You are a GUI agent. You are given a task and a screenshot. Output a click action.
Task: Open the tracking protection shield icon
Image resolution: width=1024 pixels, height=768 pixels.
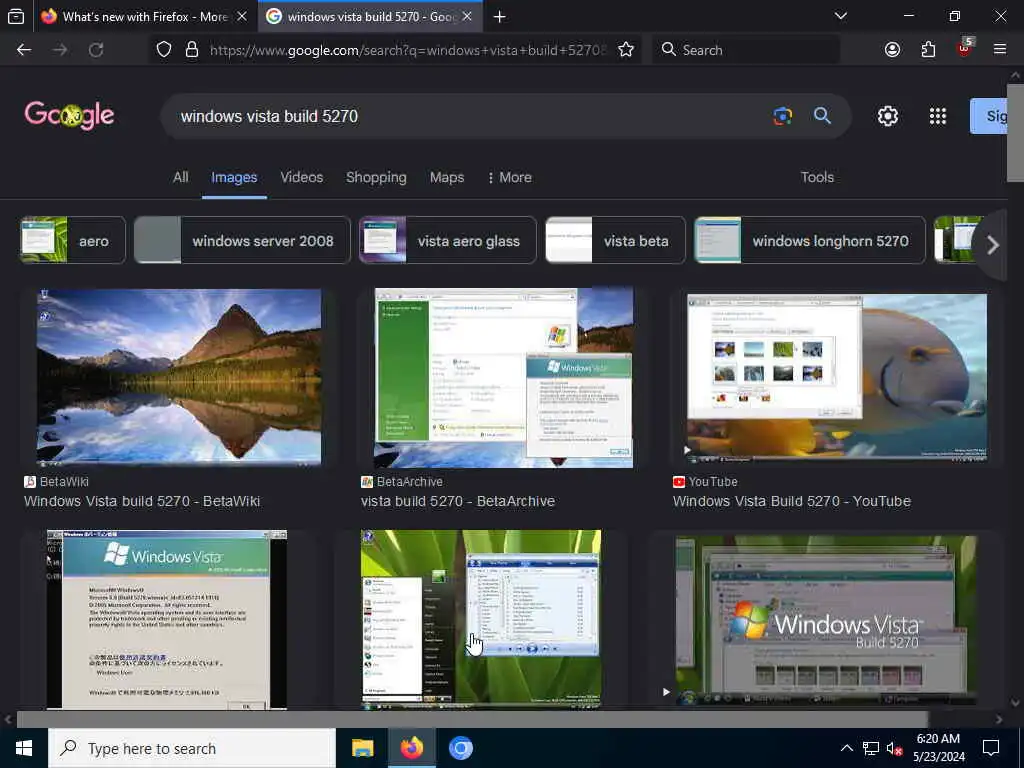[164, 50]
